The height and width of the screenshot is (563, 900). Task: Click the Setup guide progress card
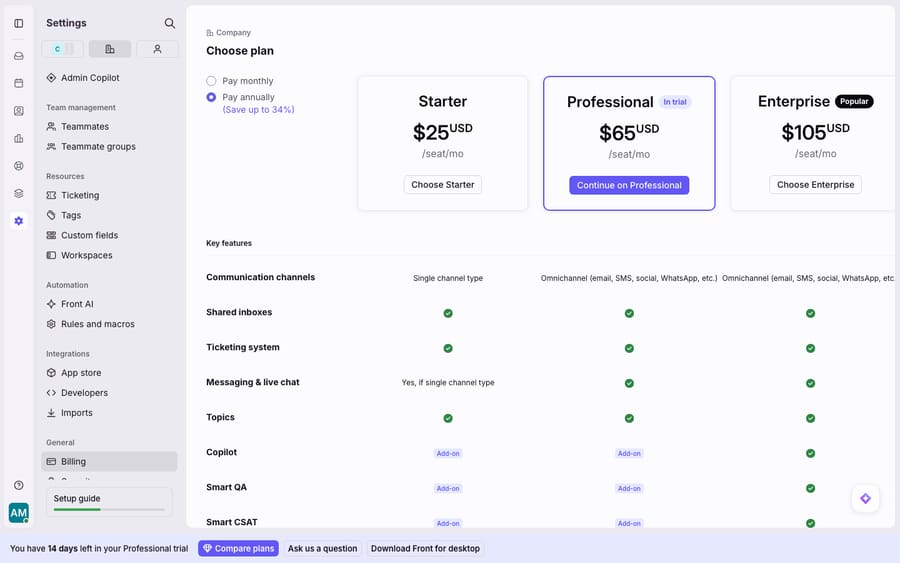click(x=109, y=502)
